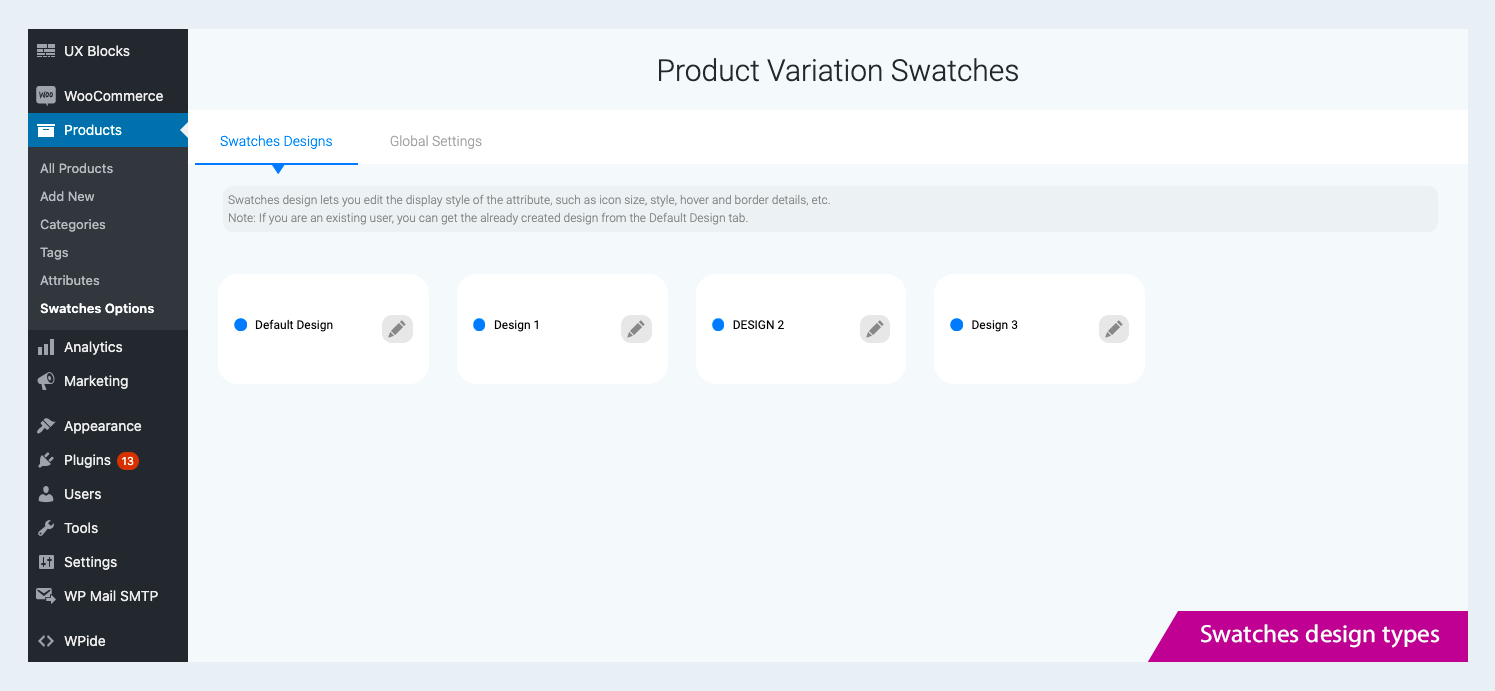
Task: Select the Design 1 blue radio dot
Action: pos(479,325)
